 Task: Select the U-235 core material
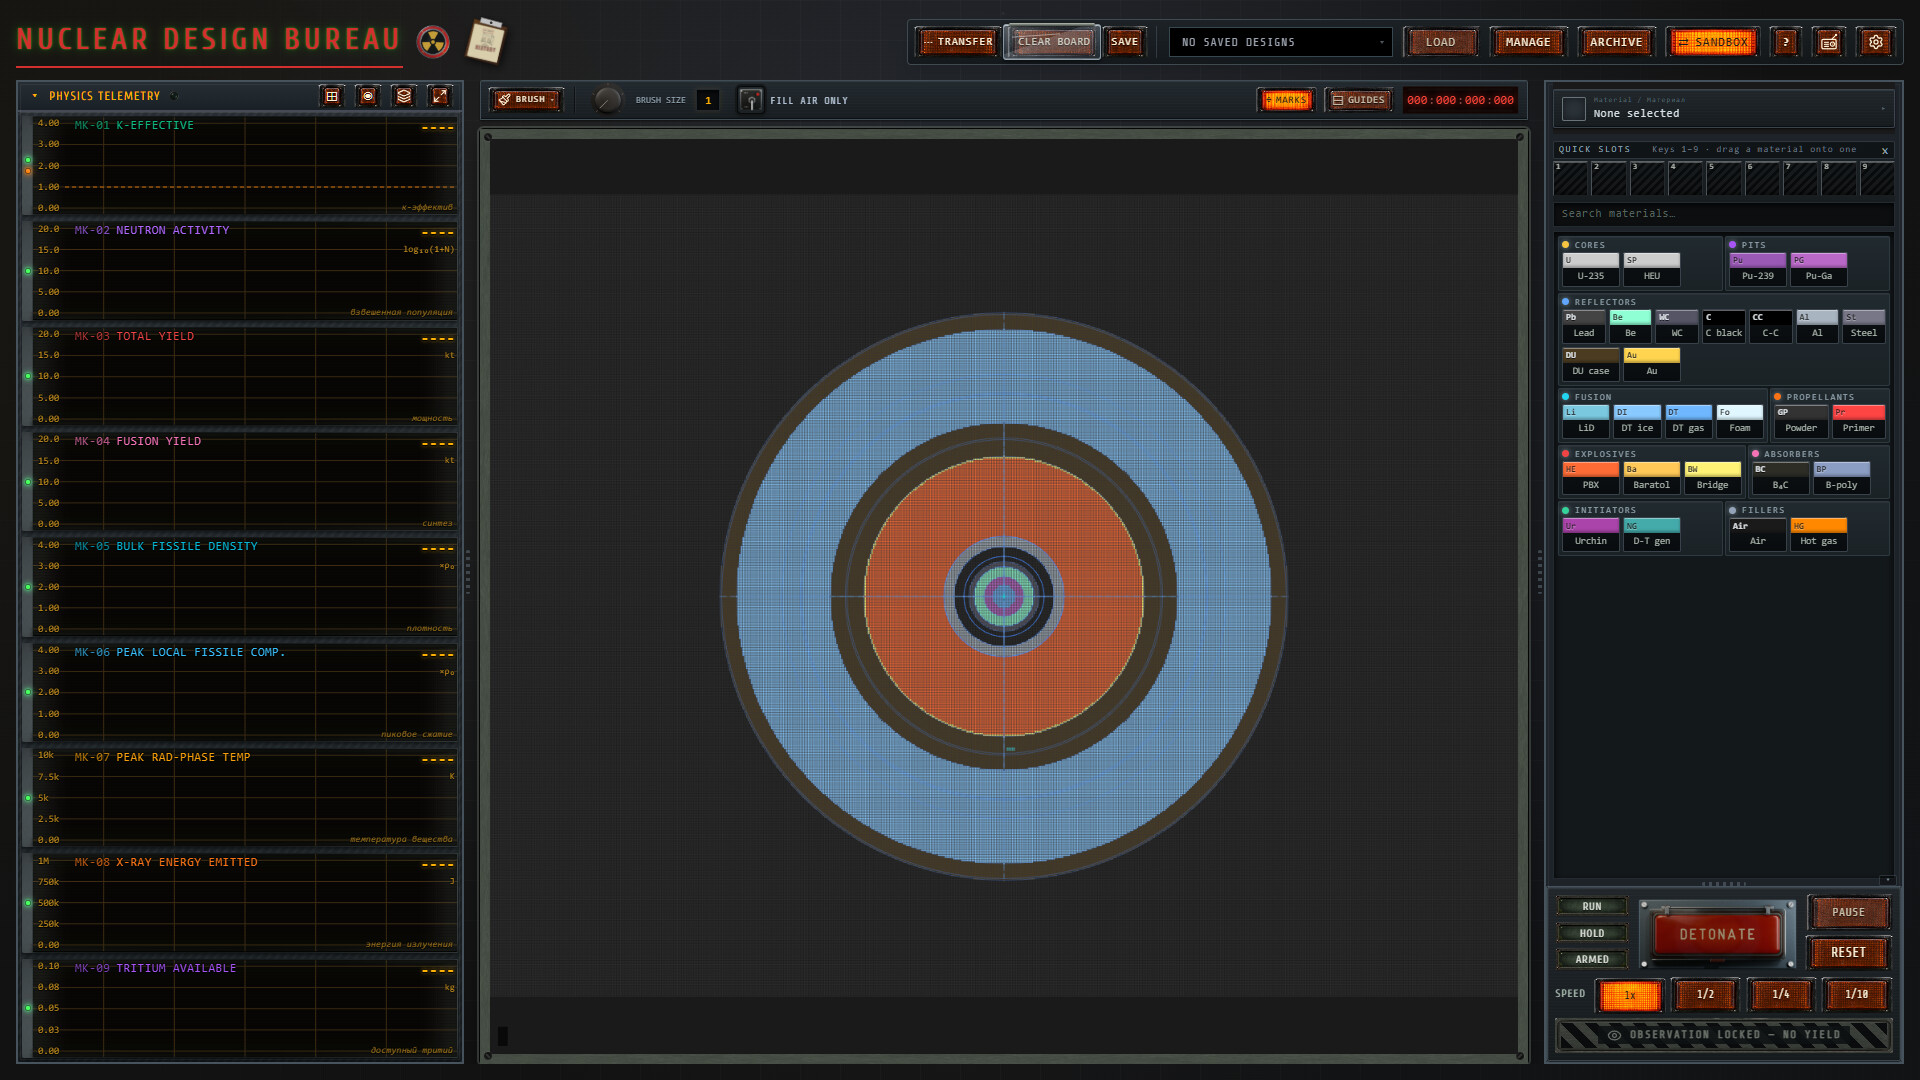click(x=1590, y=268)
